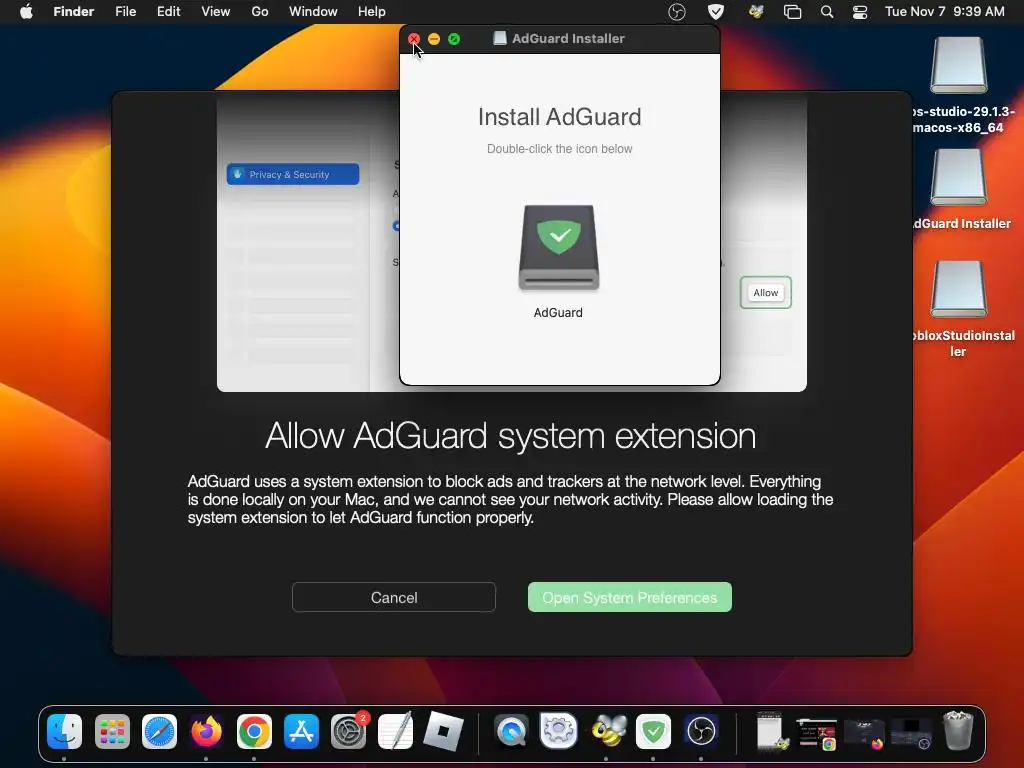Click the green zoom button of the AdGuard Installer
This screenshot has height=768, width=1024.
[454, 39]
